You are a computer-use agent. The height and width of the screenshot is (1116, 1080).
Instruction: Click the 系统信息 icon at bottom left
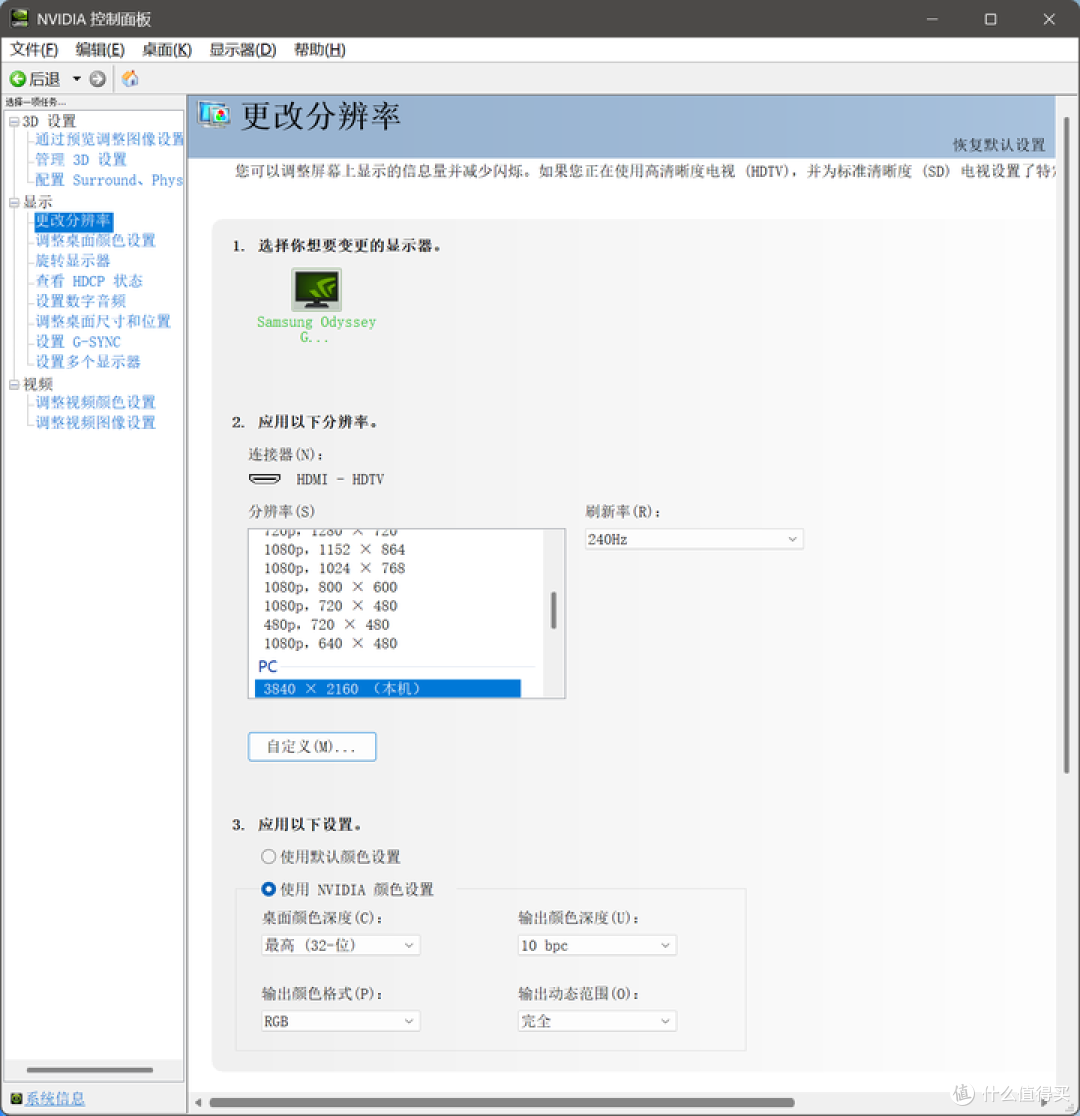16,1098
